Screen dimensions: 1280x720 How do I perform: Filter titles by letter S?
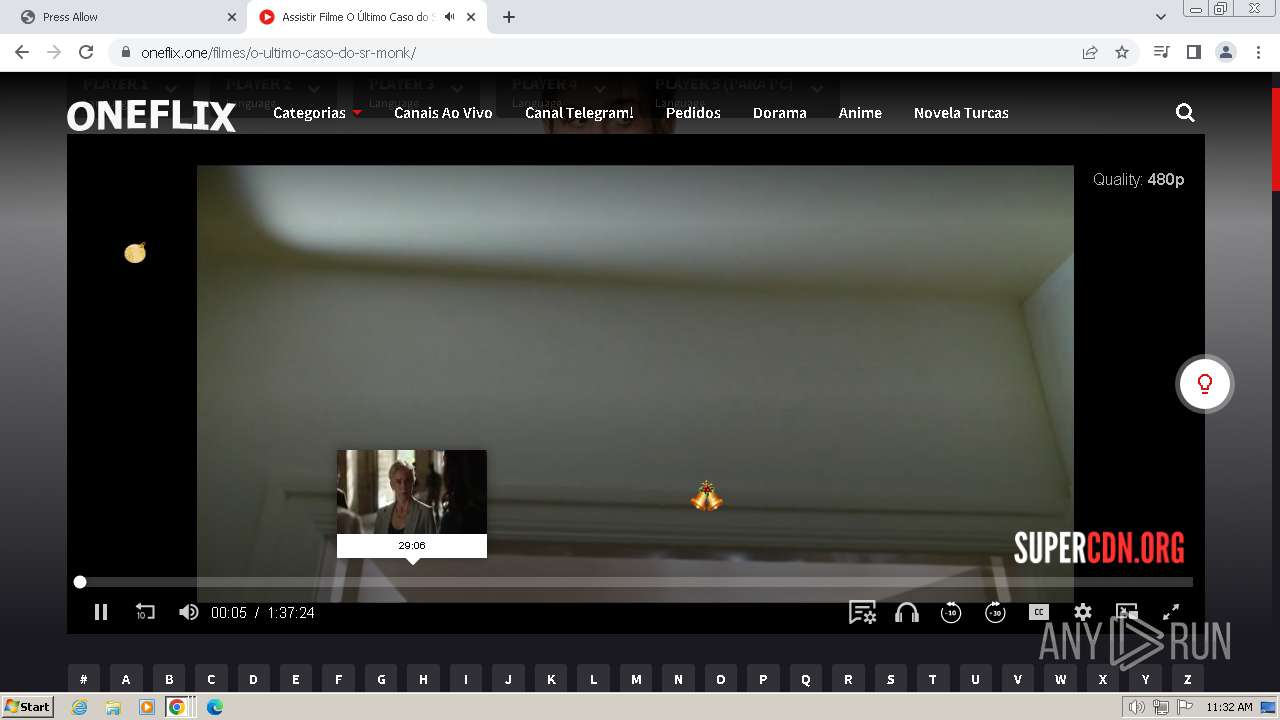pyautogui.click(x=891, y=679)
